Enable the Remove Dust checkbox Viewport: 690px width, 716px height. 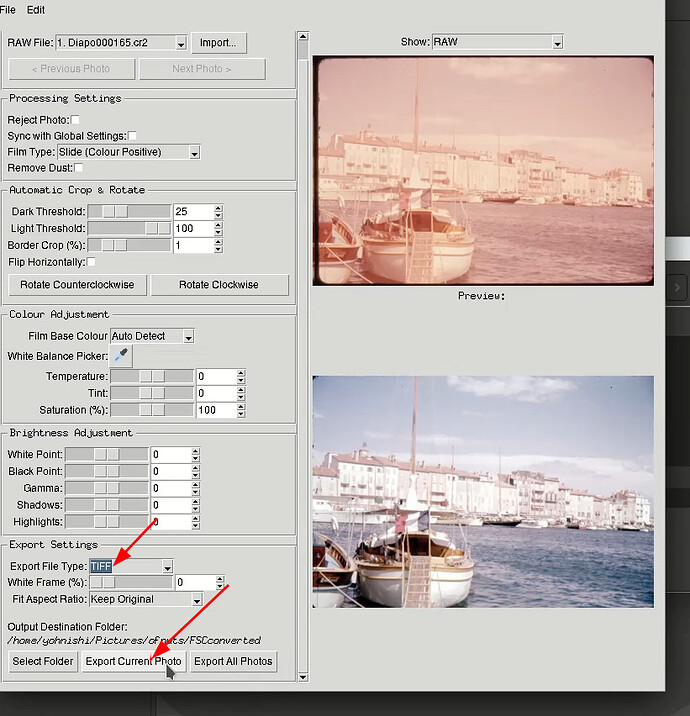79,168
